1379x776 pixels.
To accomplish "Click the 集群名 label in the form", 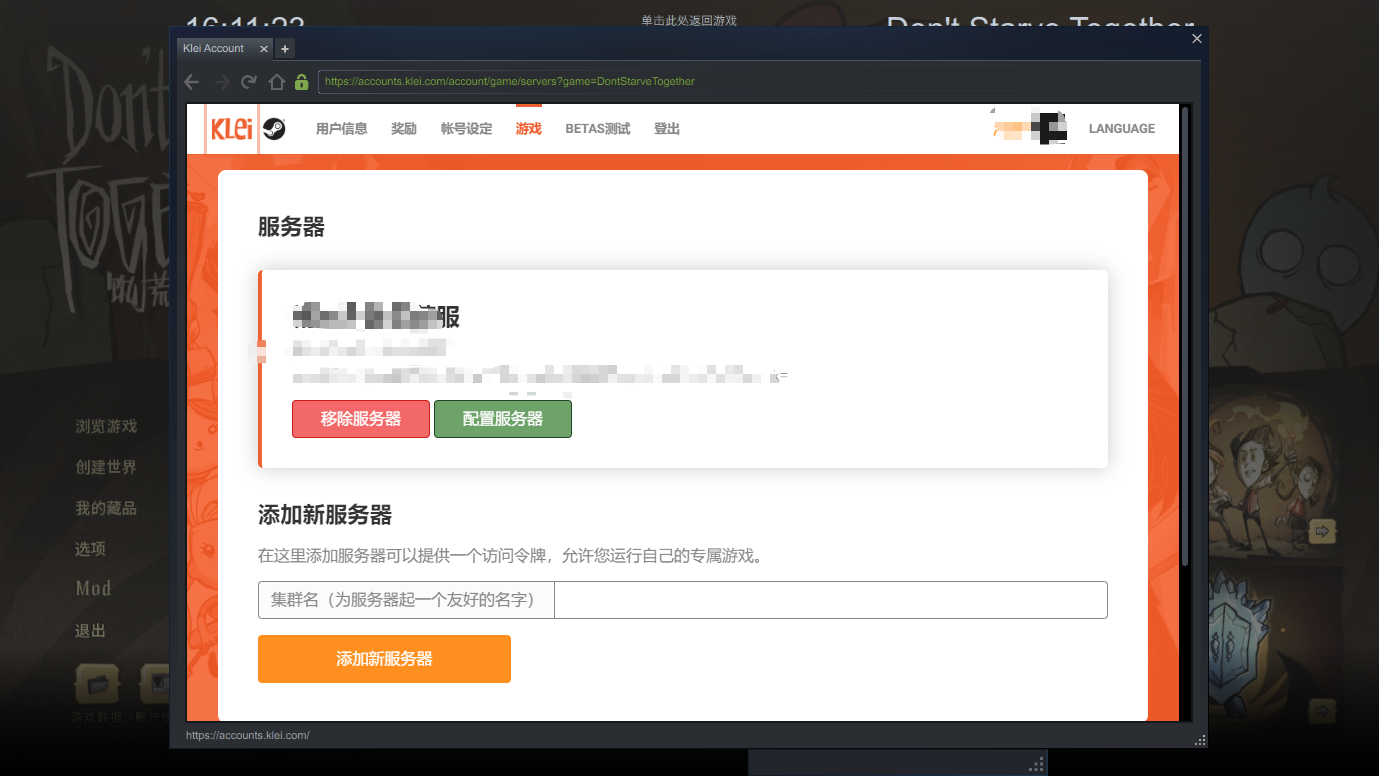I will [406, 600].
